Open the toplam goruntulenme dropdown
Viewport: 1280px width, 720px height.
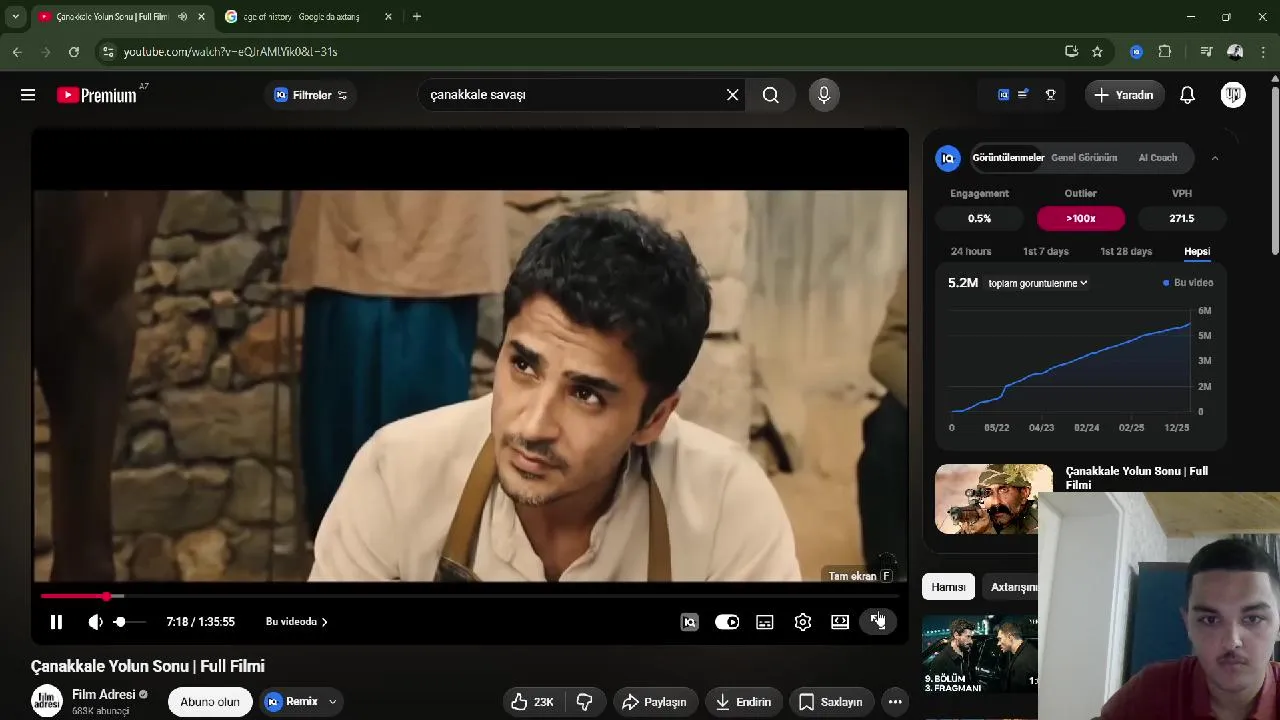pyautogui.click(x=1038, y=283)
